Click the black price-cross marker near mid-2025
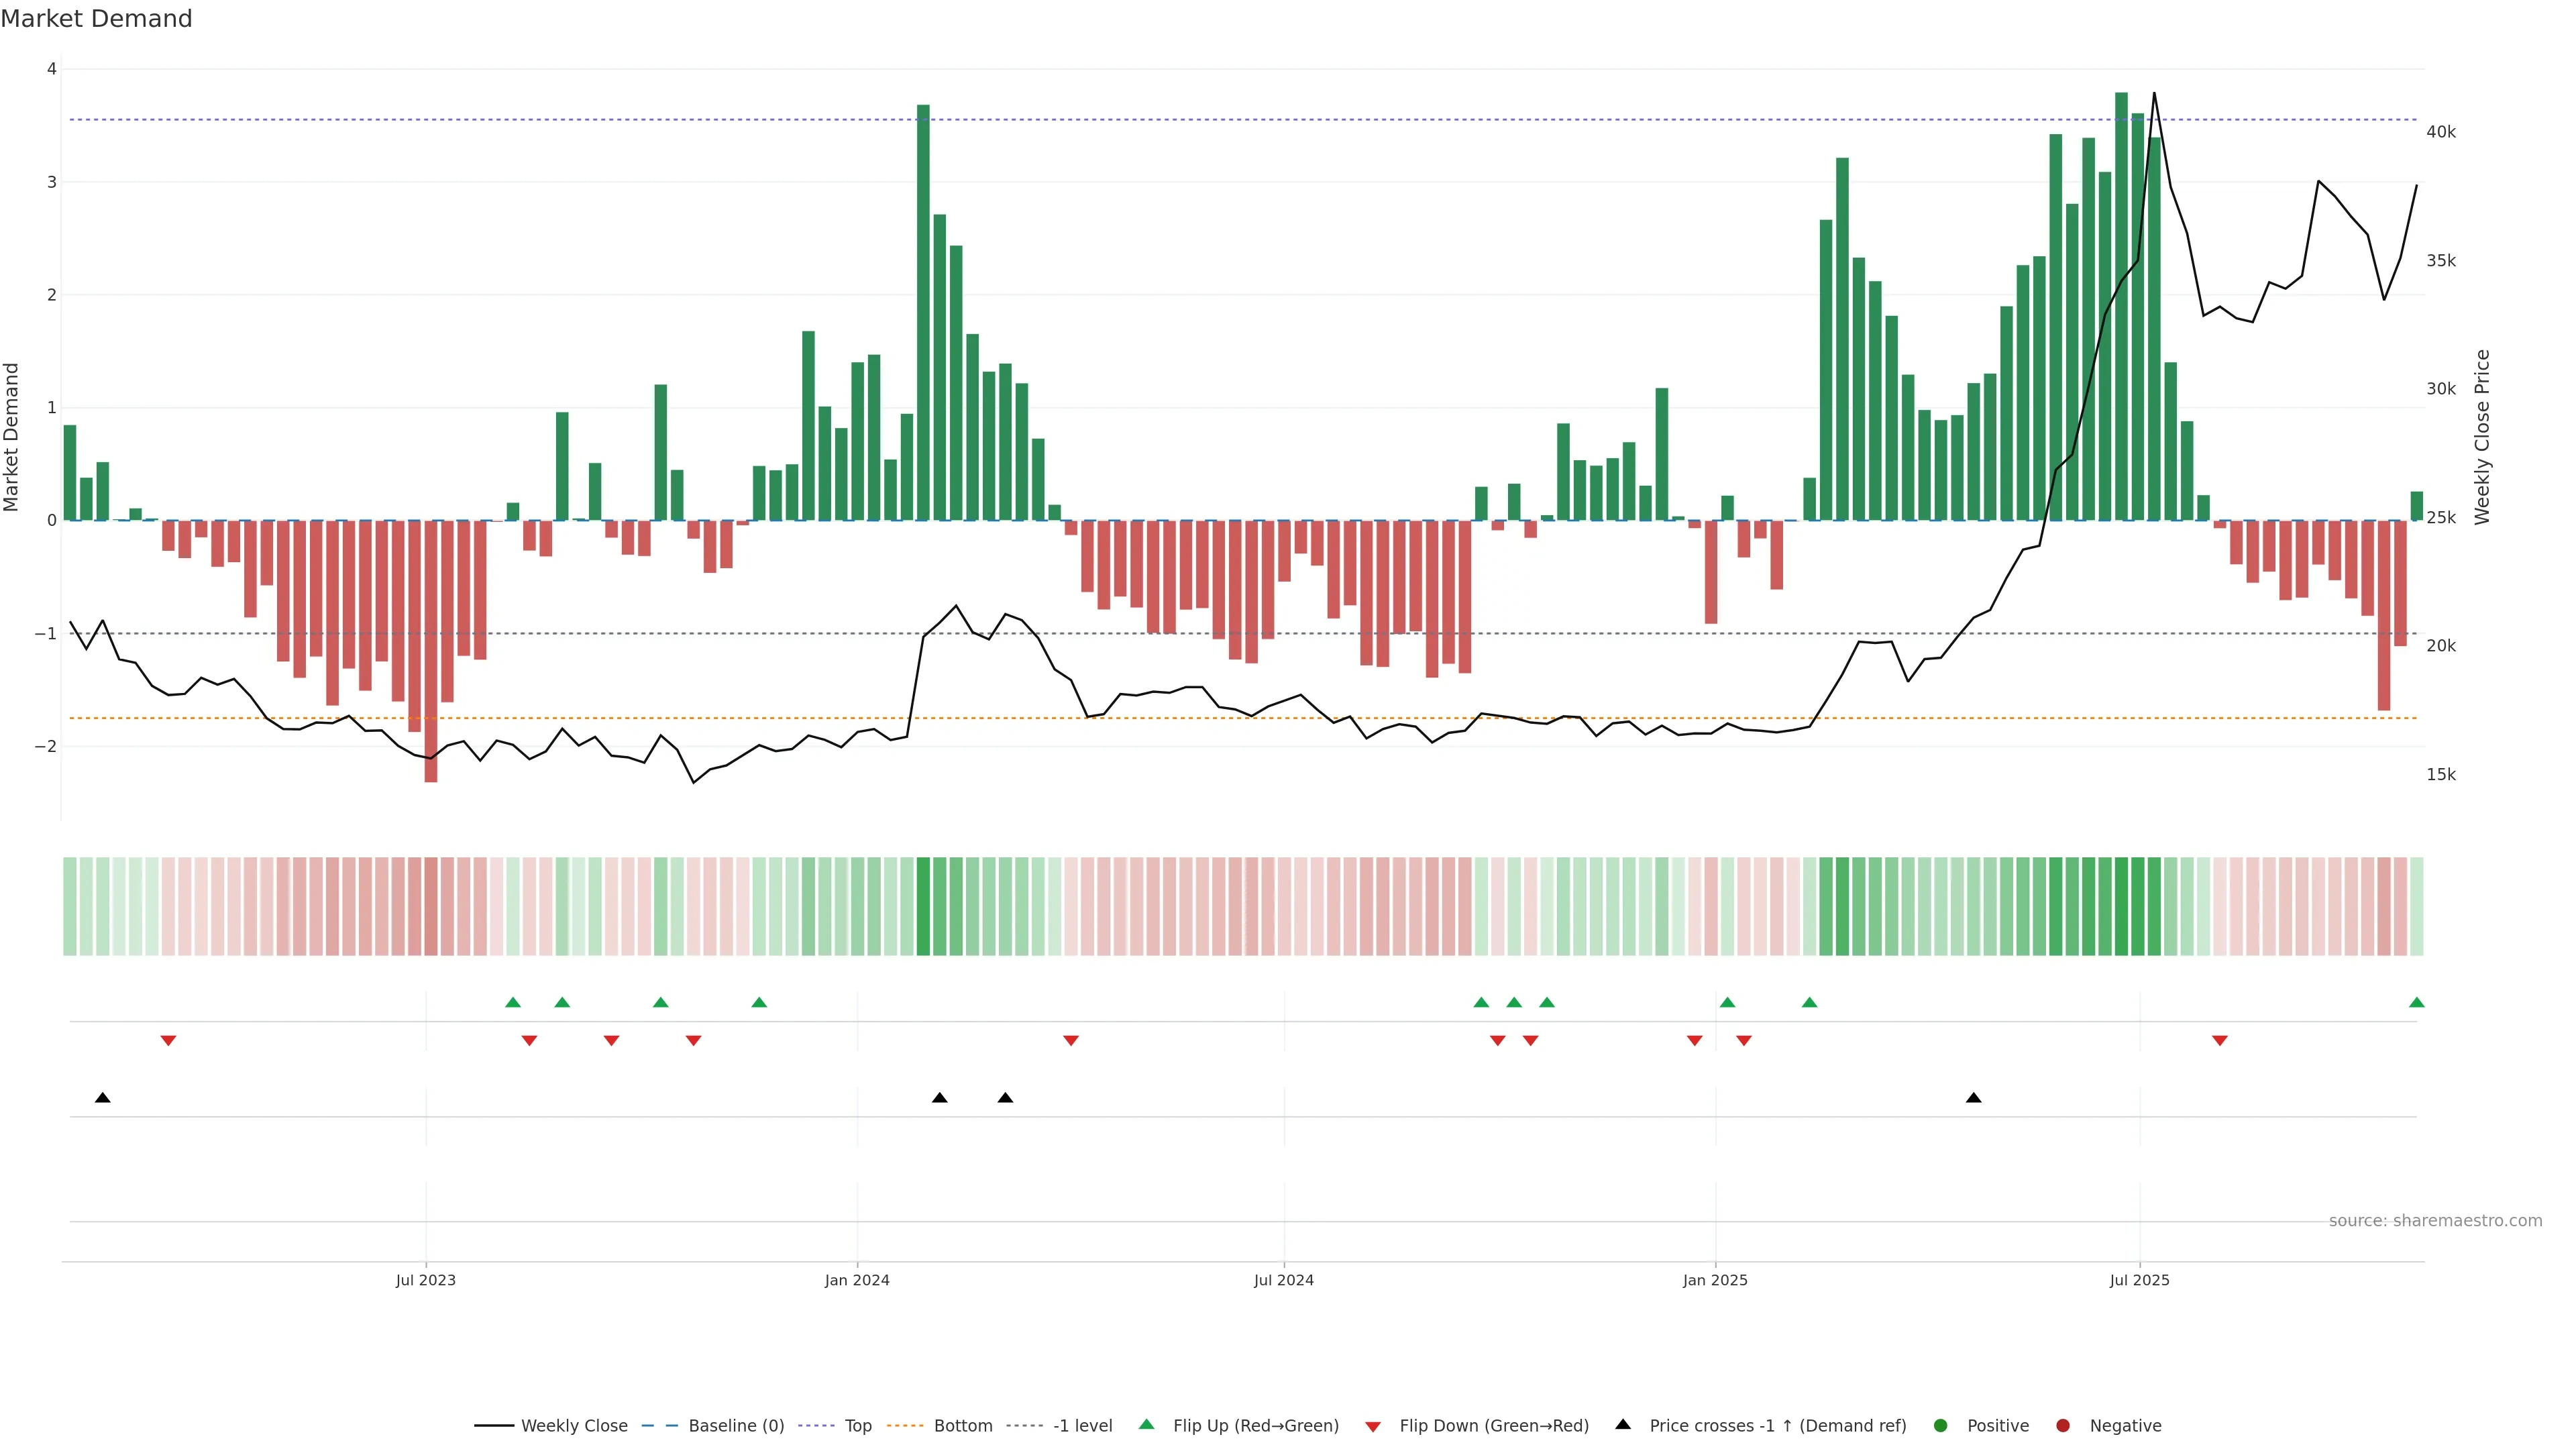This screenshot has width=2576, height=1449. [x=1973, y=1098]
